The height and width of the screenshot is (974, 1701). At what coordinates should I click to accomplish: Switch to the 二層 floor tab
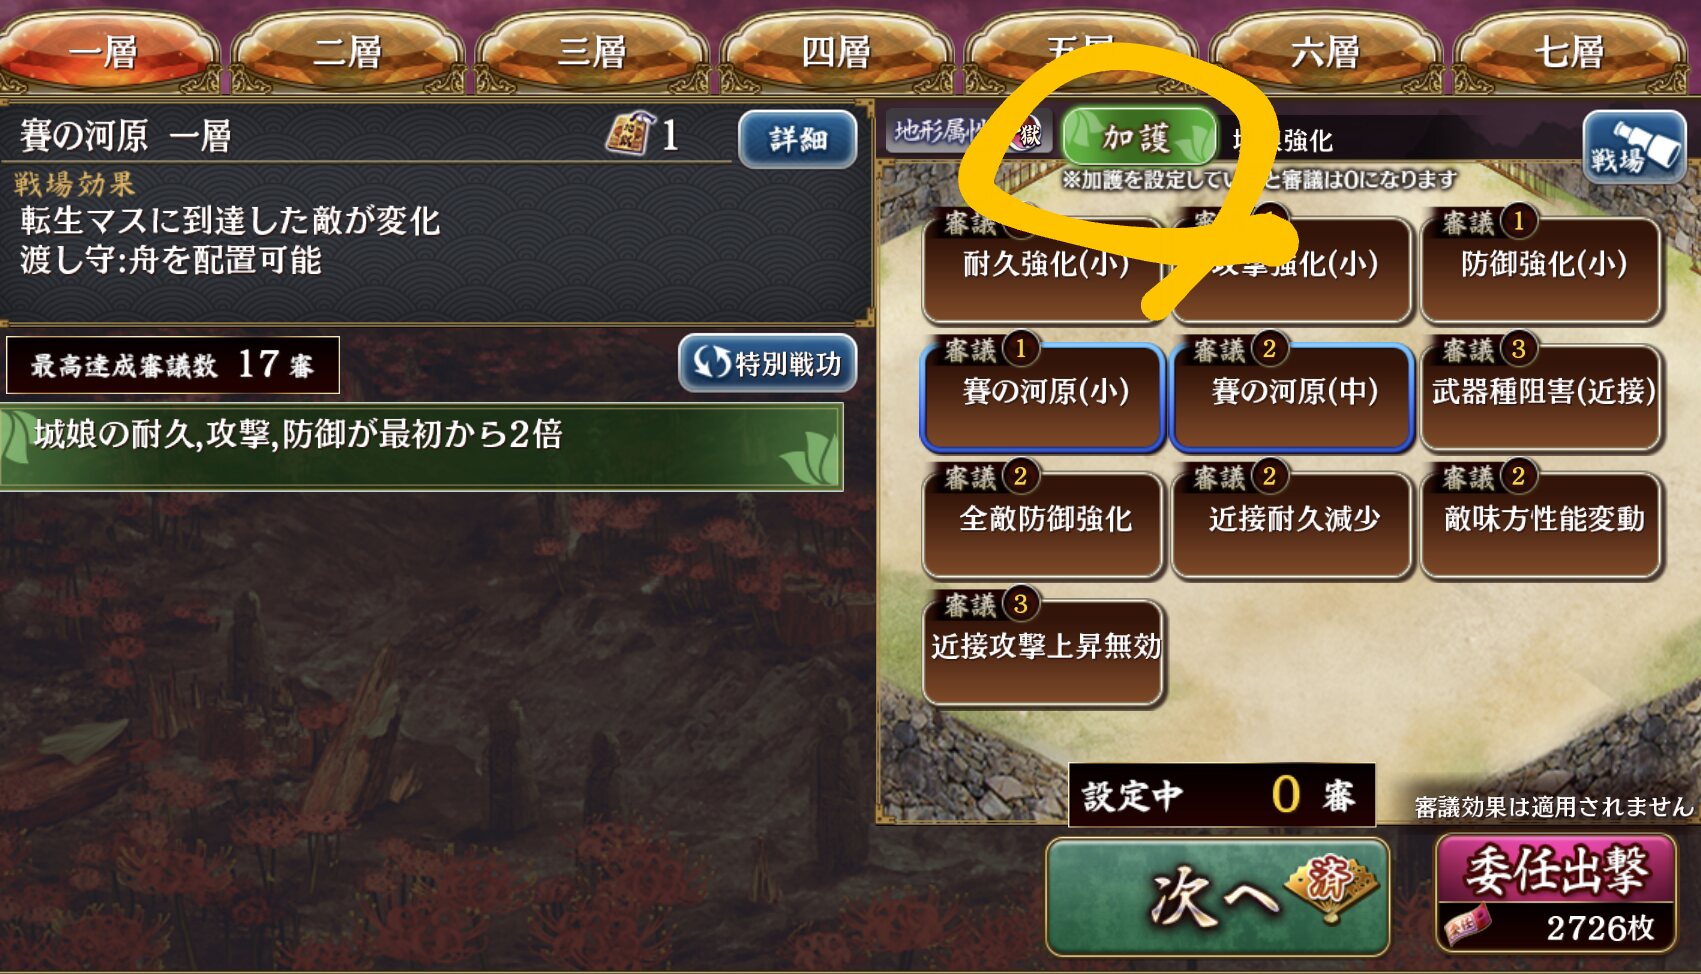click(347, 52)
